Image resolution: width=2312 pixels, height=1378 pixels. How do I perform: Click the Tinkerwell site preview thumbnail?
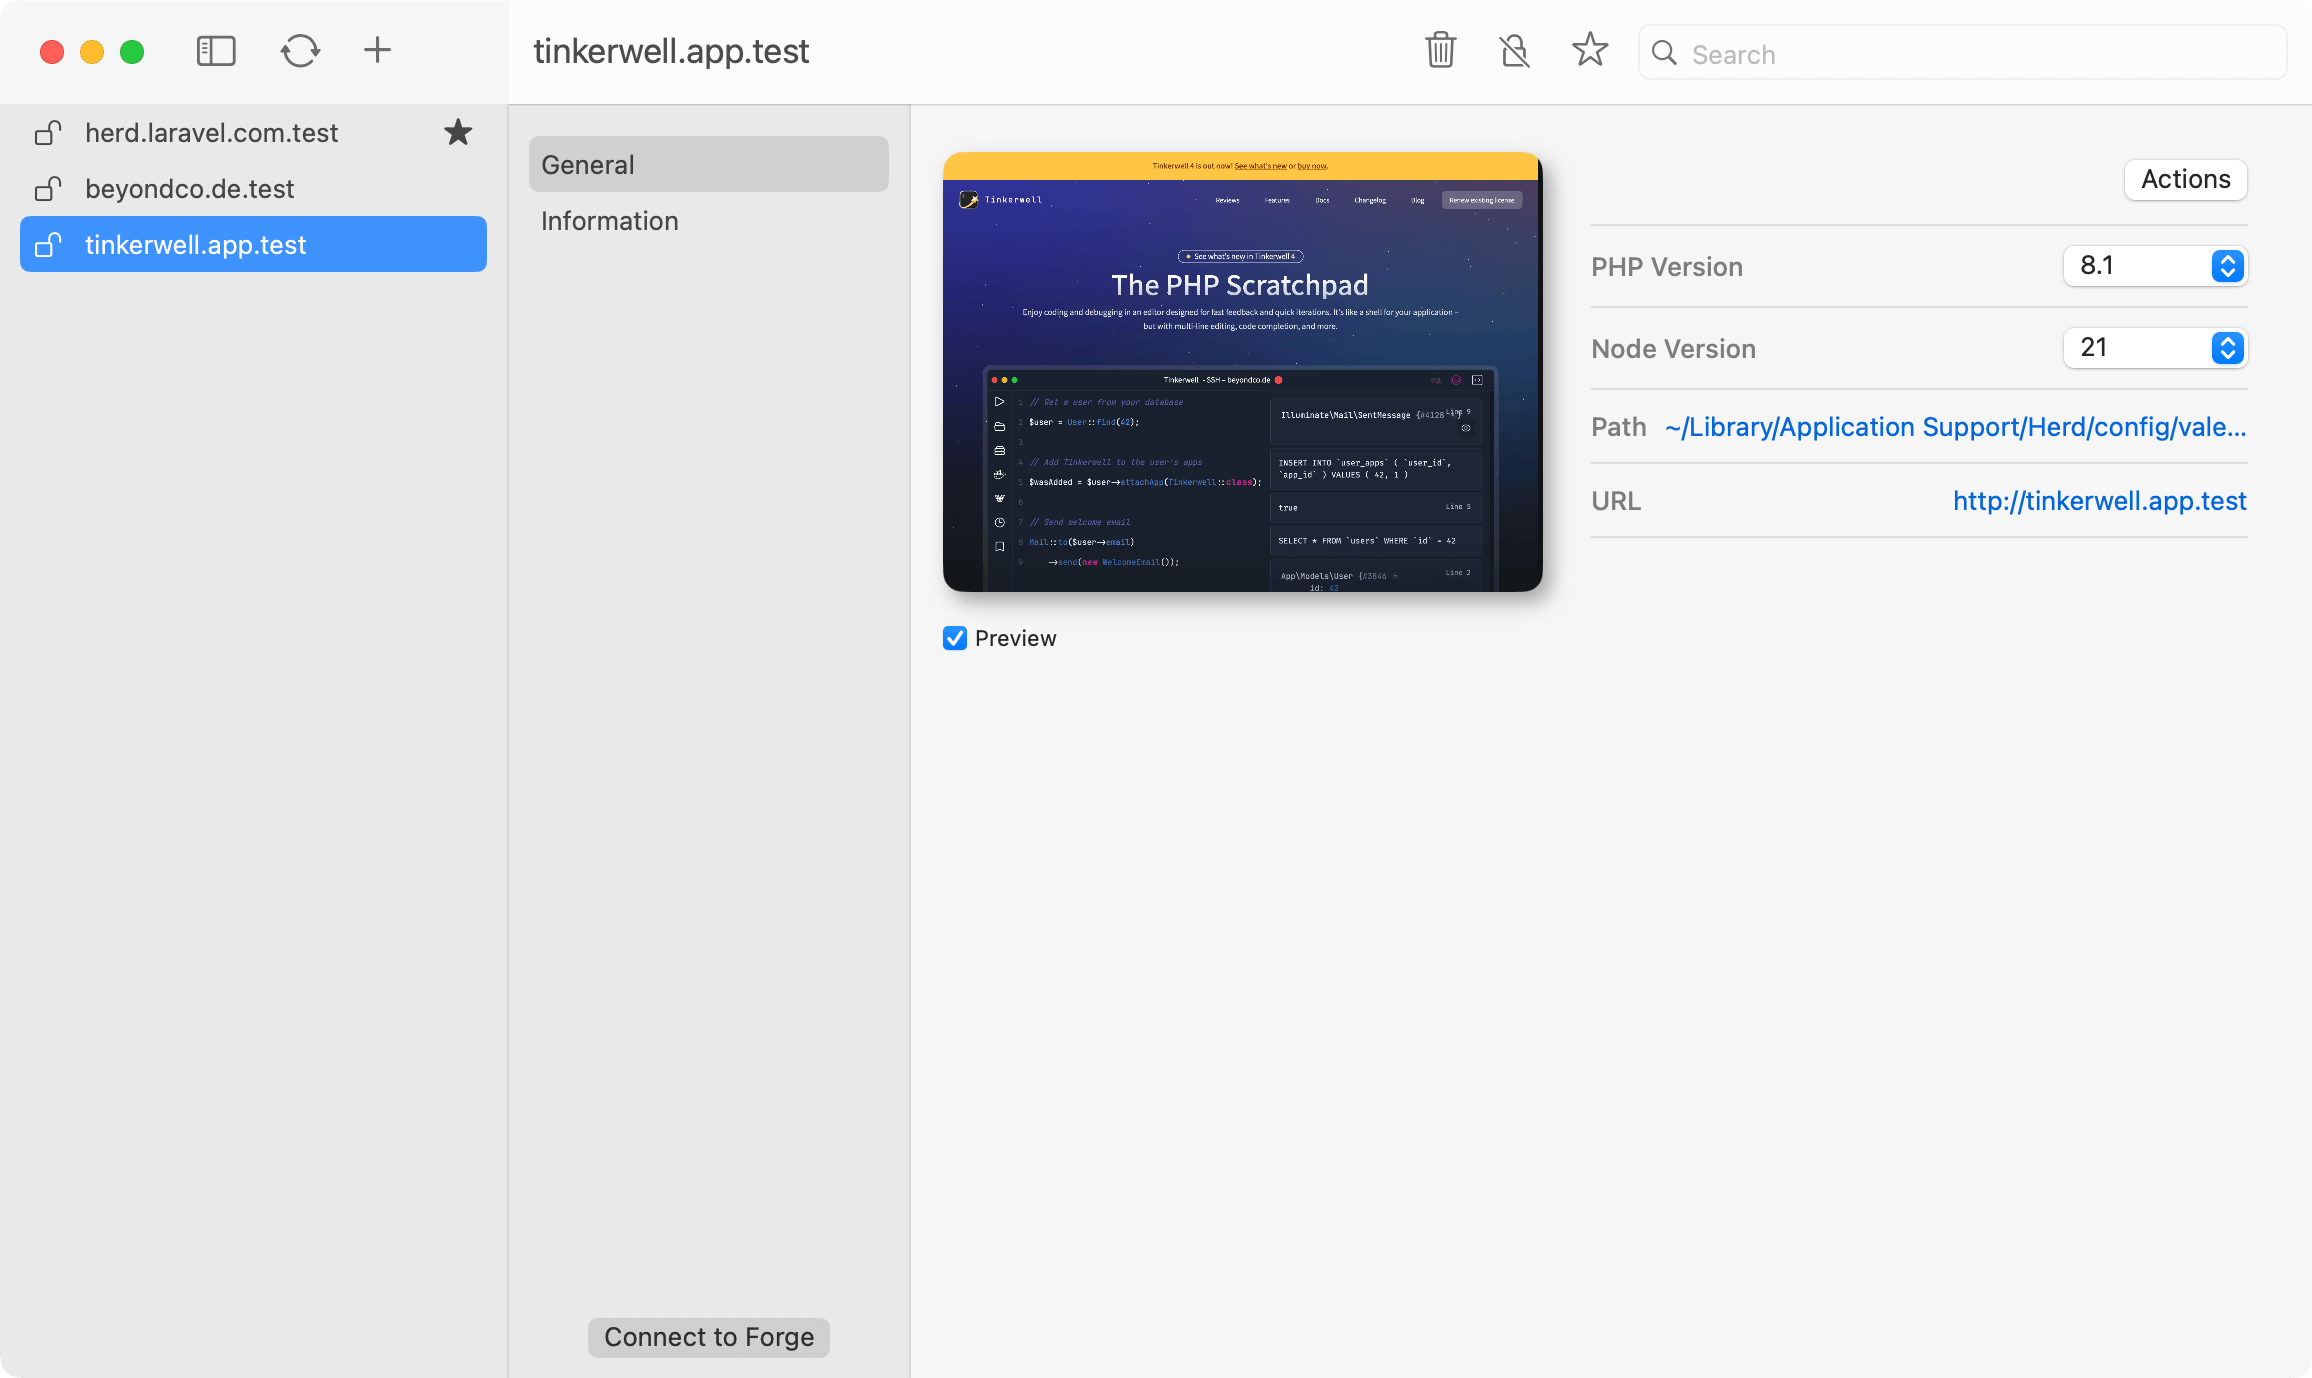[1242, 372]
